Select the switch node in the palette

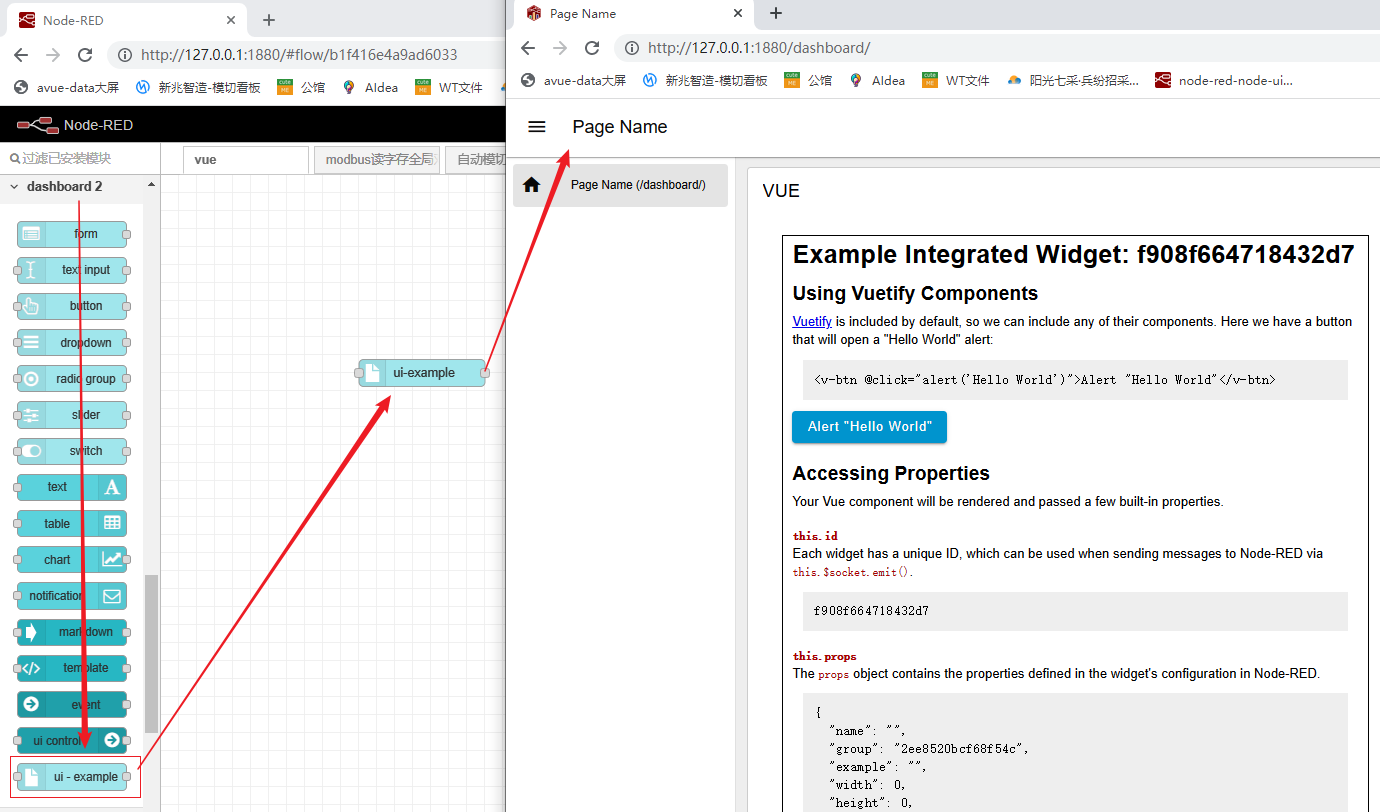pyautogui.click(x=72, y=451)
